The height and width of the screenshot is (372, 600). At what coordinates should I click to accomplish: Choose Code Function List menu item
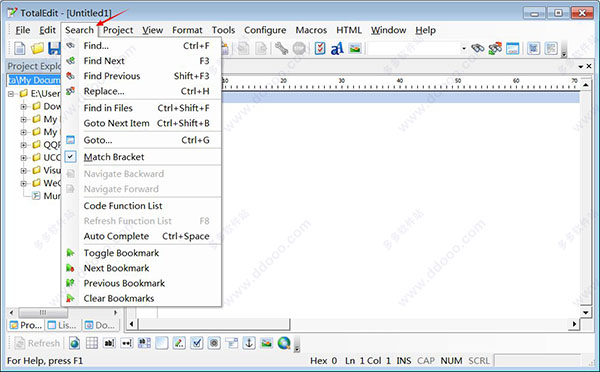tap(142, 206)
